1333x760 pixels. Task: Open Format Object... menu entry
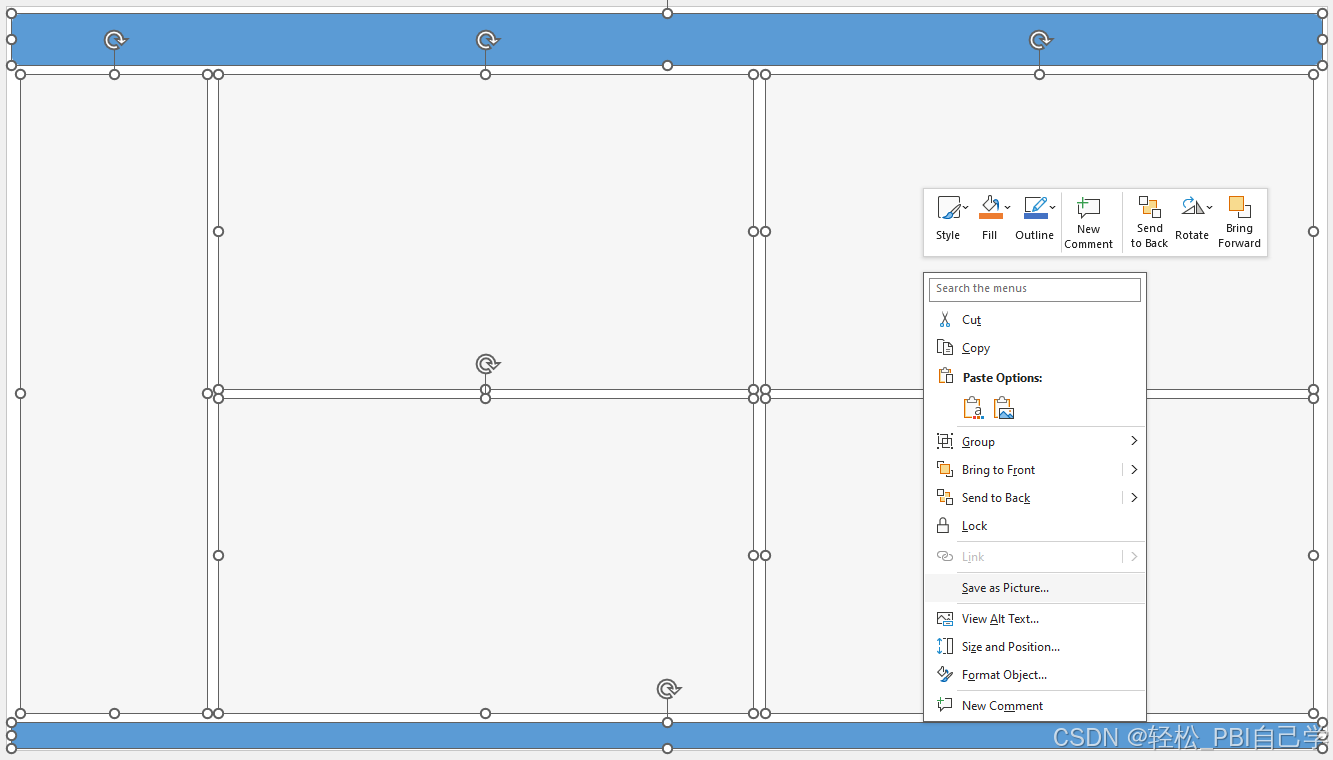click(1034, 675)
